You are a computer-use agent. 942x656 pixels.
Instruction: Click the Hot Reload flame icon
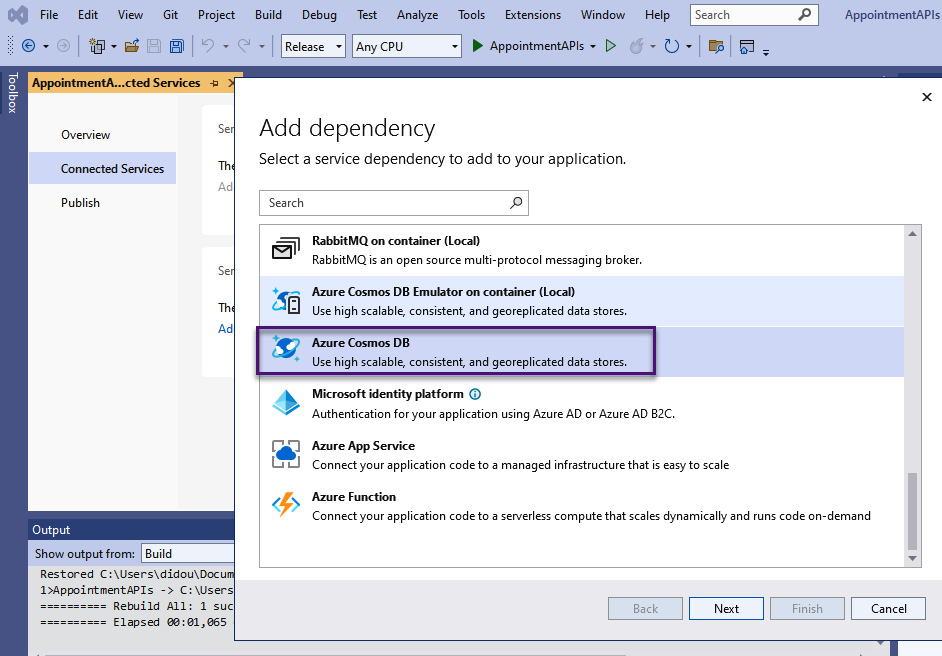pos(637,46)
